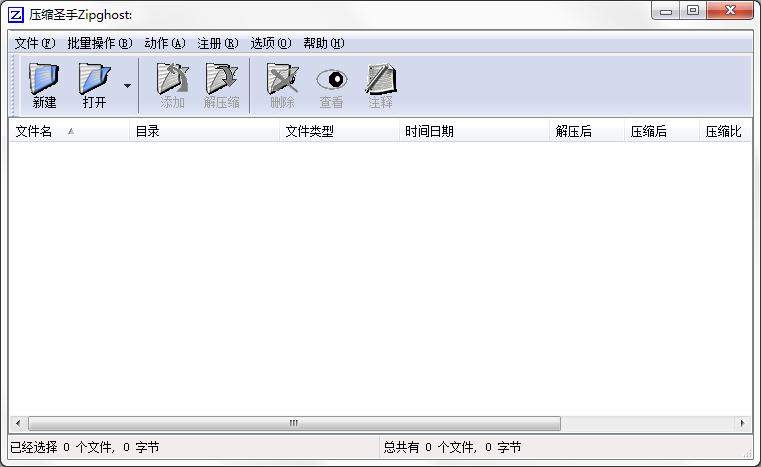The width and height of the screenshot is (761, 467).
Task: Click the 查看 (View) eye icon
Action: pos(331,78)
